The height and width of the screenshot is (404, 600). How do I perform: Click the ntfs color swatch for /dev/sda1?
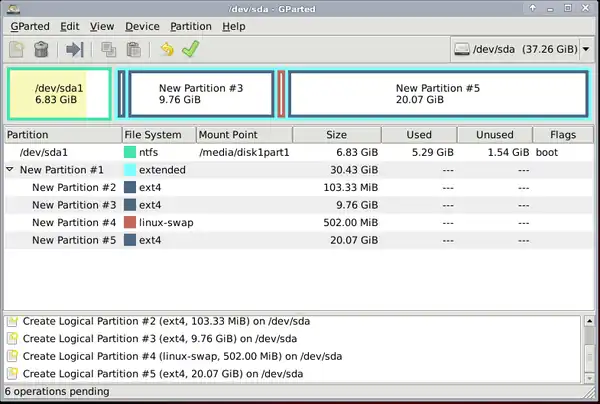click(130, 152)
